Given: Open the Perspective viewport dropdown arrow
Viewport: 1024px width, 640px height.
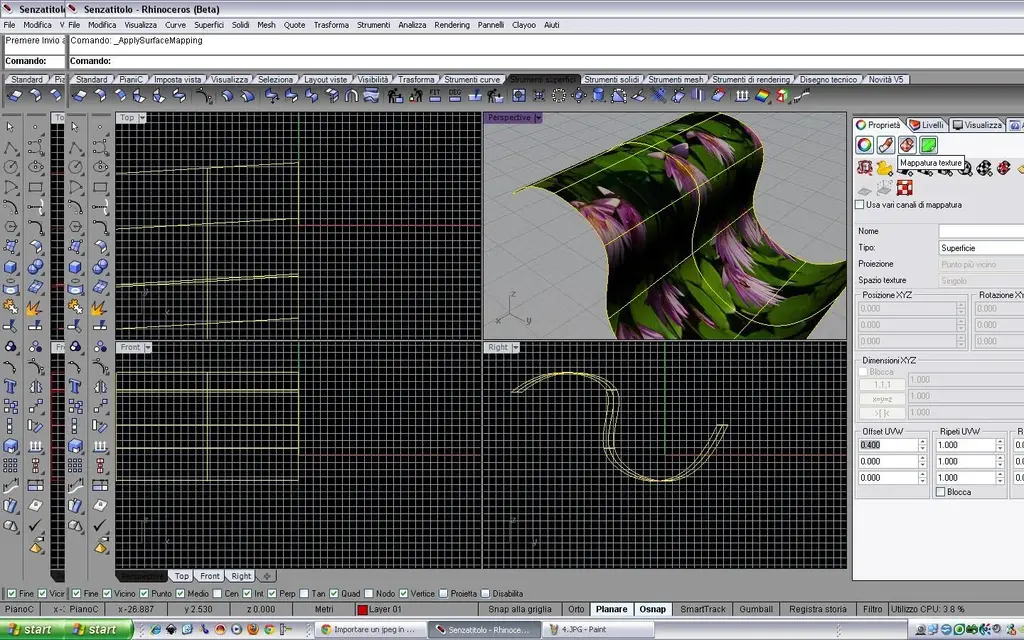Looking at the screenshot, I should click(538, 118).
